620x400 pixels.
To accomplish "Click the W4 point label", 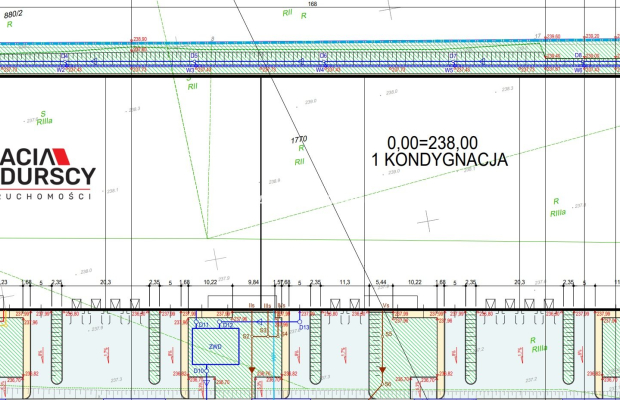I will point(321,70).
